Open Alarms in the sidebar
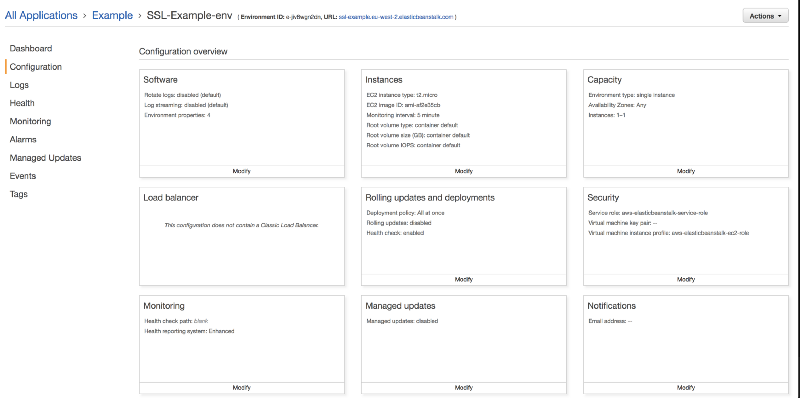Screen dimensions: 800x398 coord(23,139)
